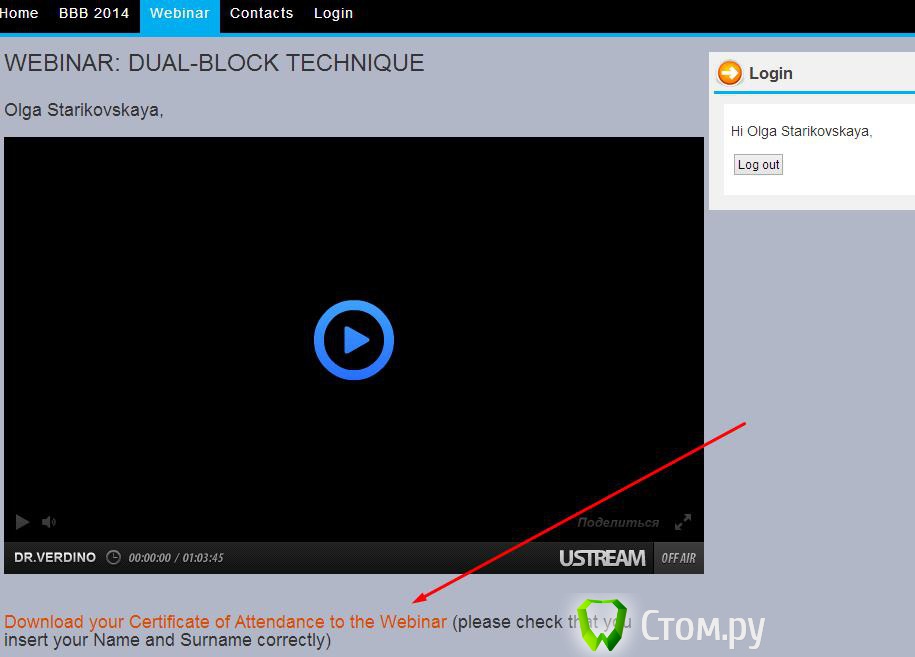
Task: Mute the video with the speaker icon
Action: tap(49, 522)
